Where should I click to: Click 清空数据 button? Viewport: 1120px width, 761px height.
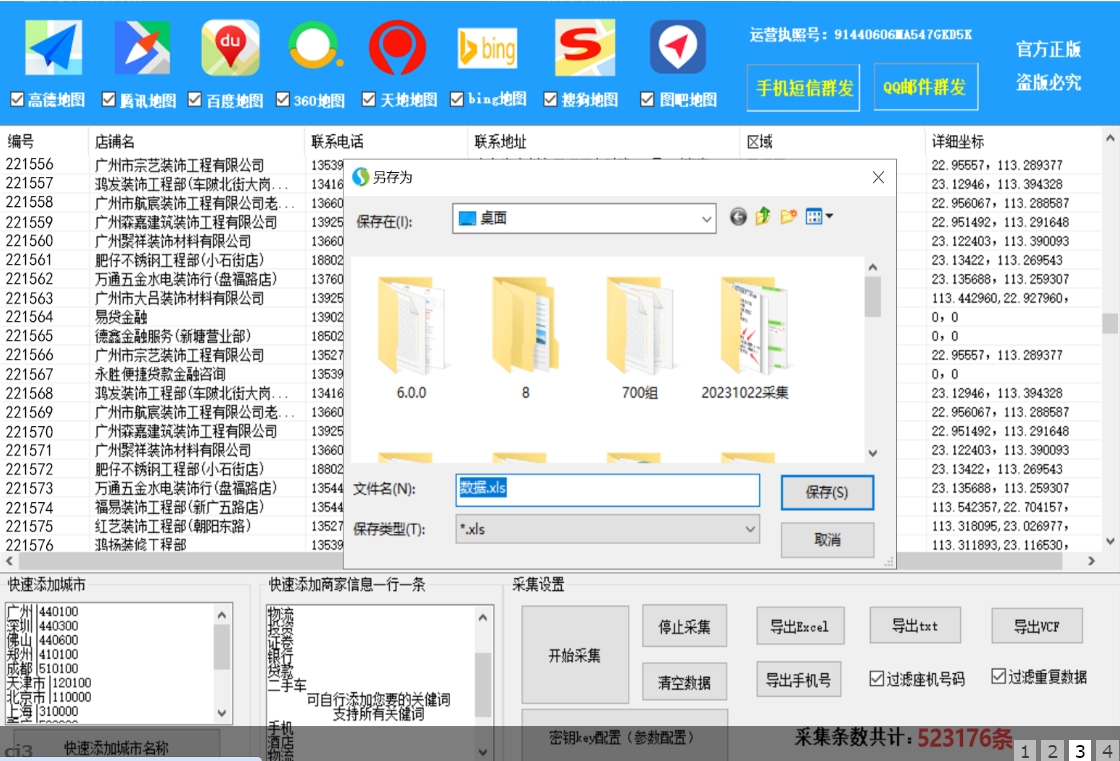(684, 682)
